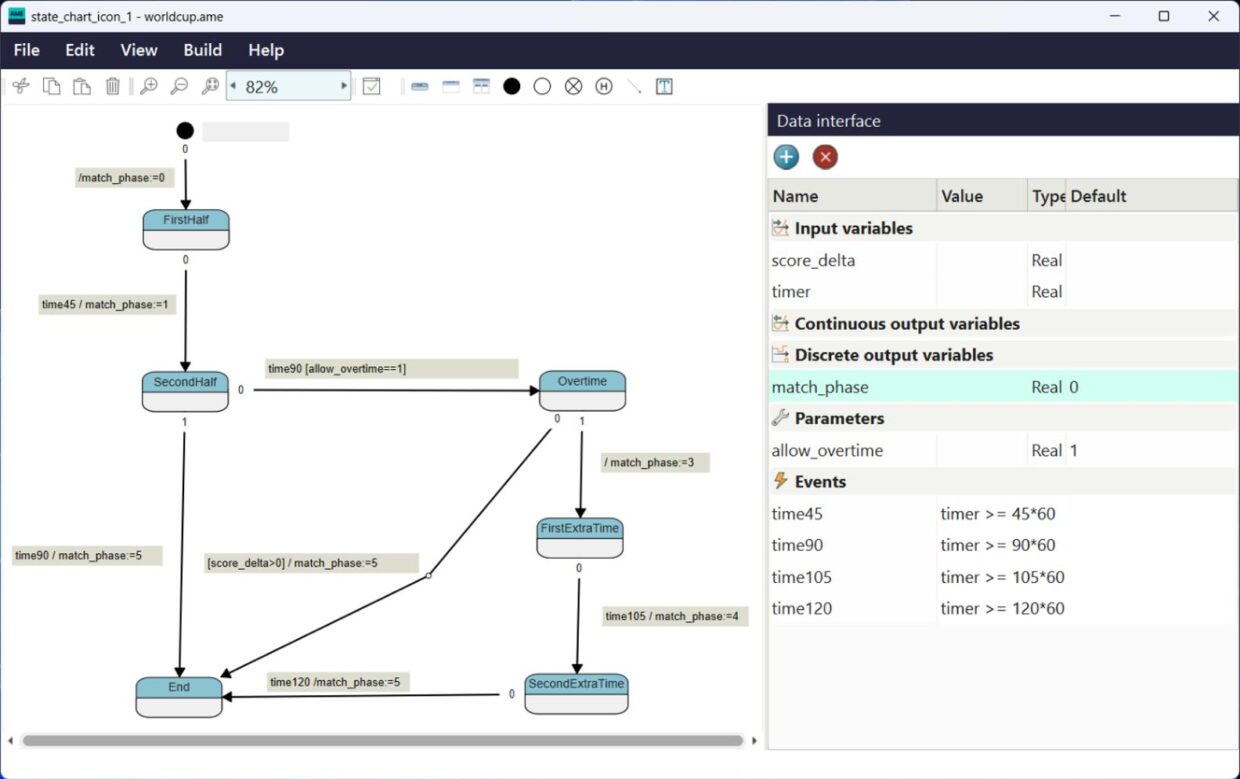This screenshot has width=1240, height=779.
Task: Click the check state chart icon
Action: point(372,87)
